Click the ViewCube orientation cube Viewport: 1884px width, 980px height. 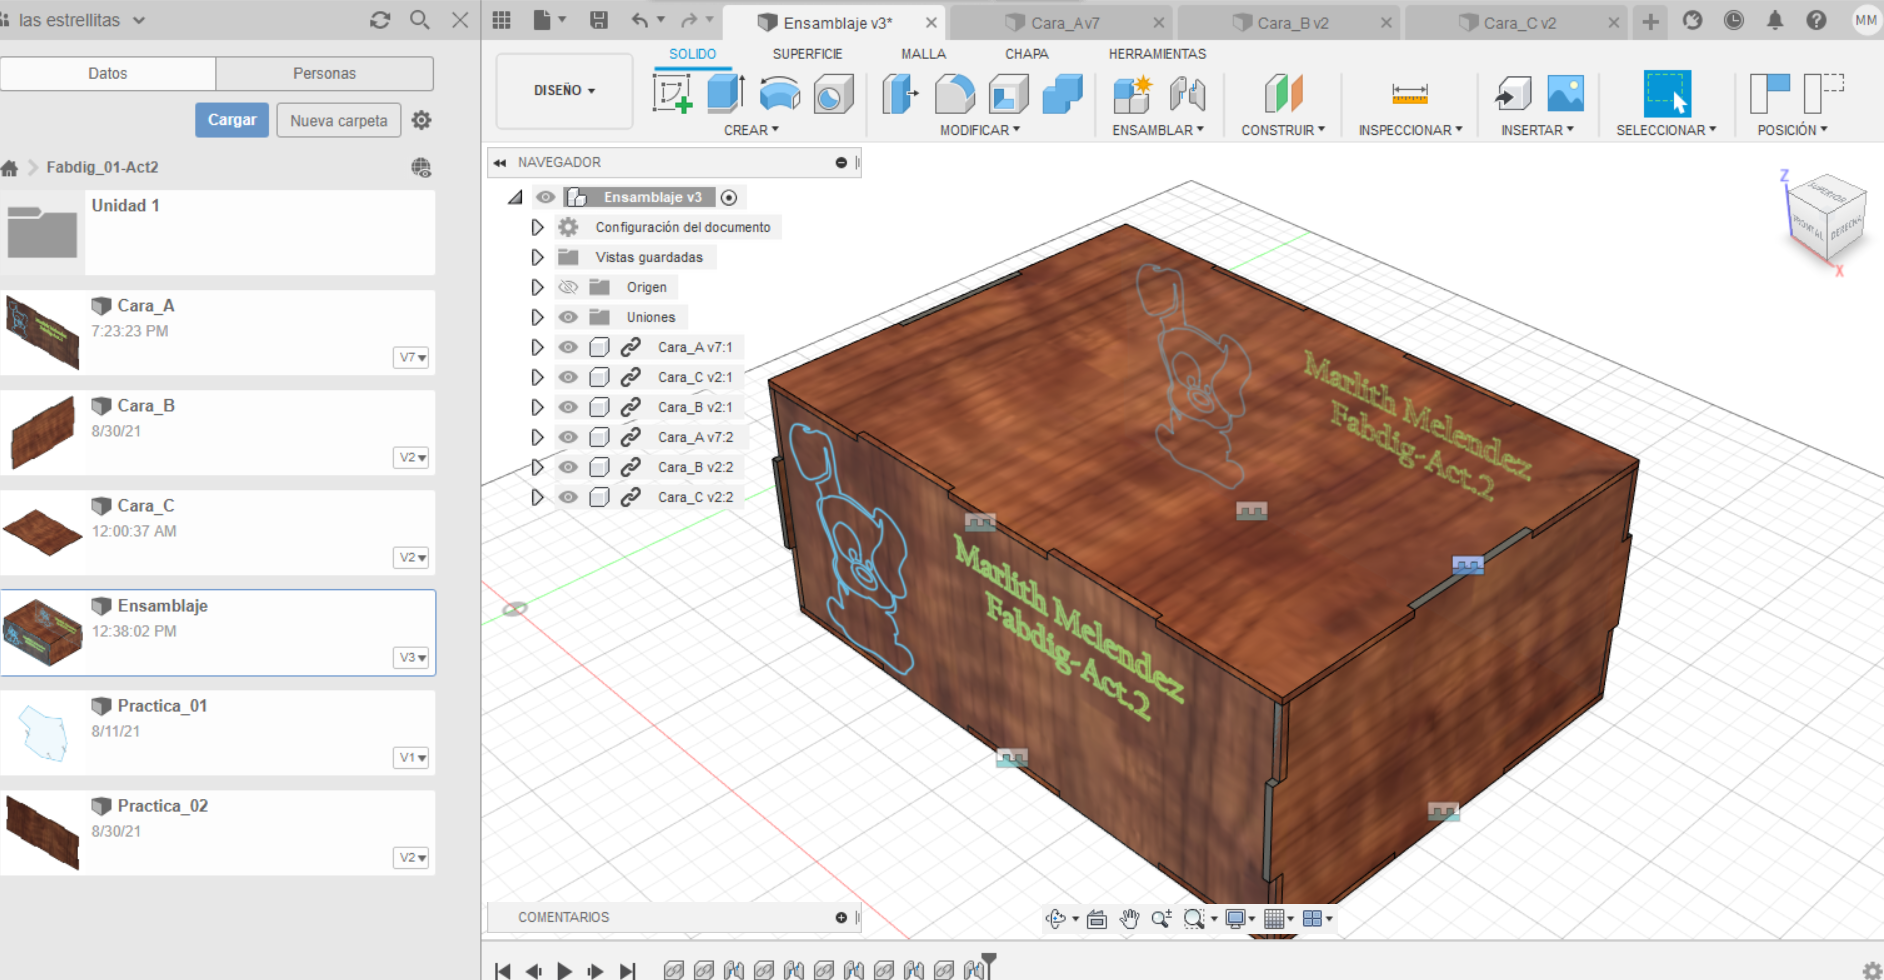pyautogui.click(x=1826, y=218)
